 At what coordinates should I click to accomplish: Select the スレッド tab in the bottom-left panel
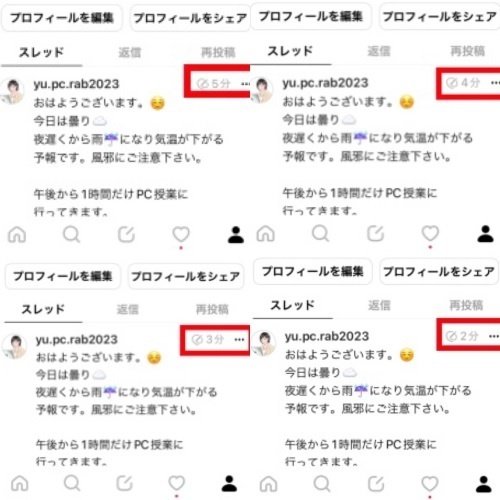(43, 309)
